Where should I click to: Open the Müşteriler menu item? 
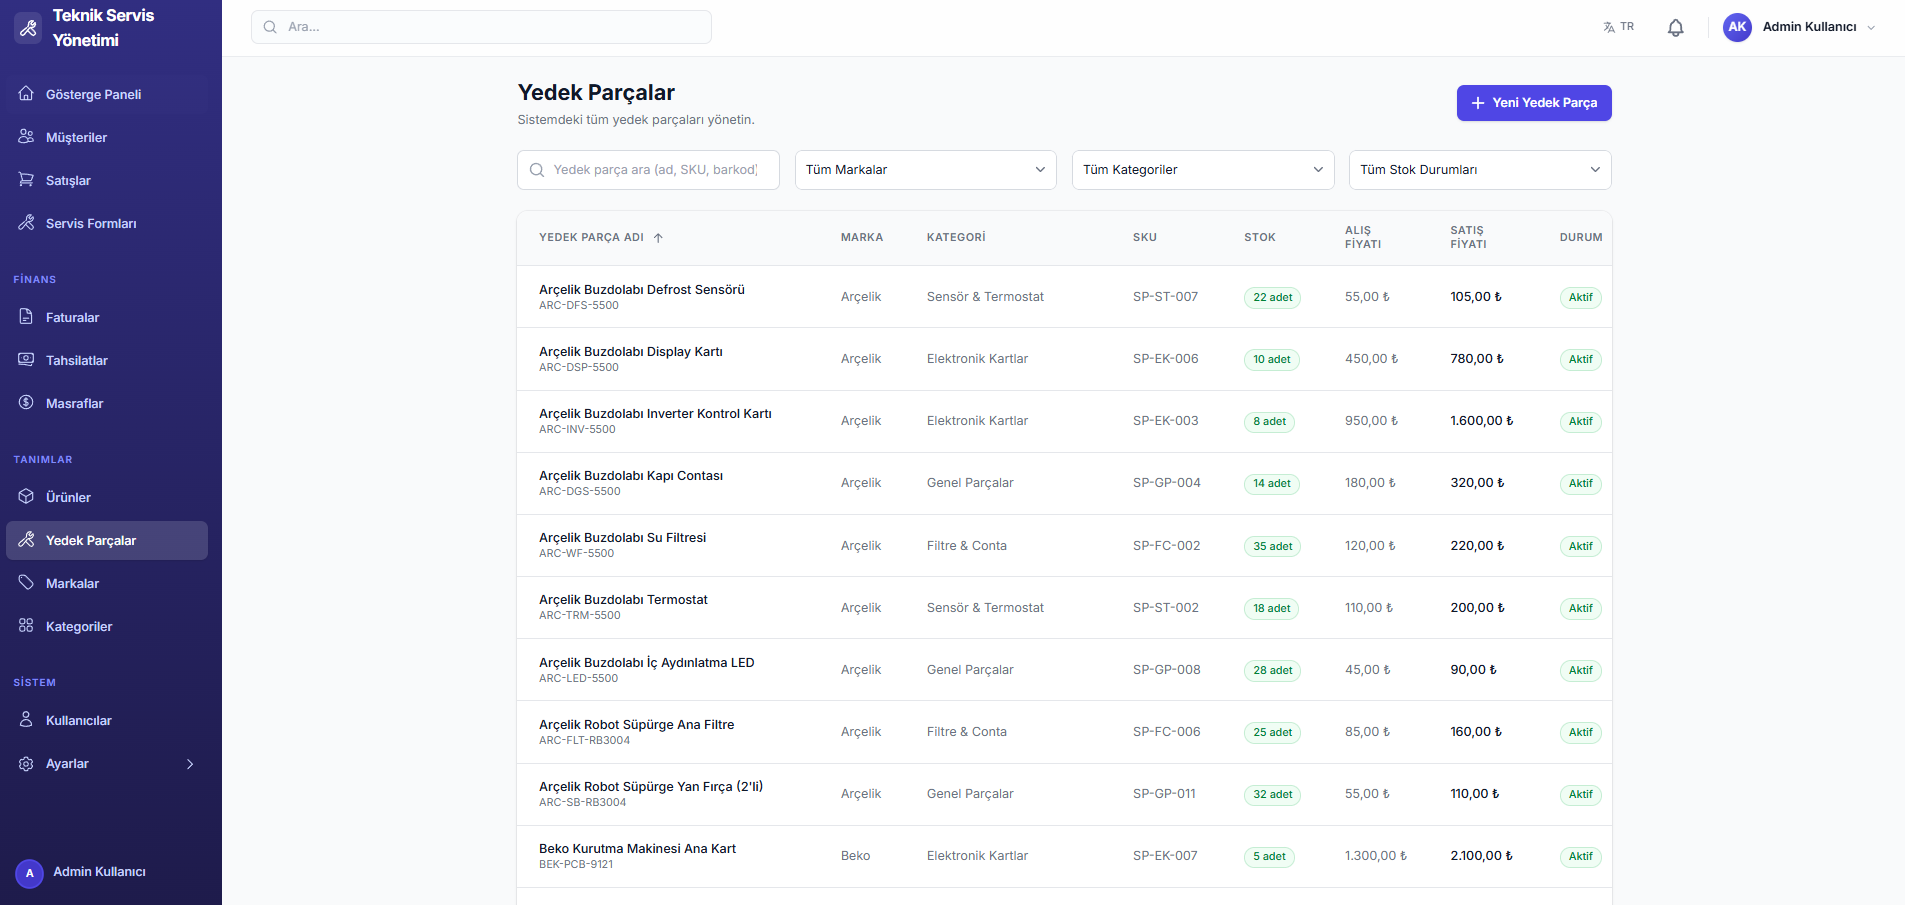(76, 137)
